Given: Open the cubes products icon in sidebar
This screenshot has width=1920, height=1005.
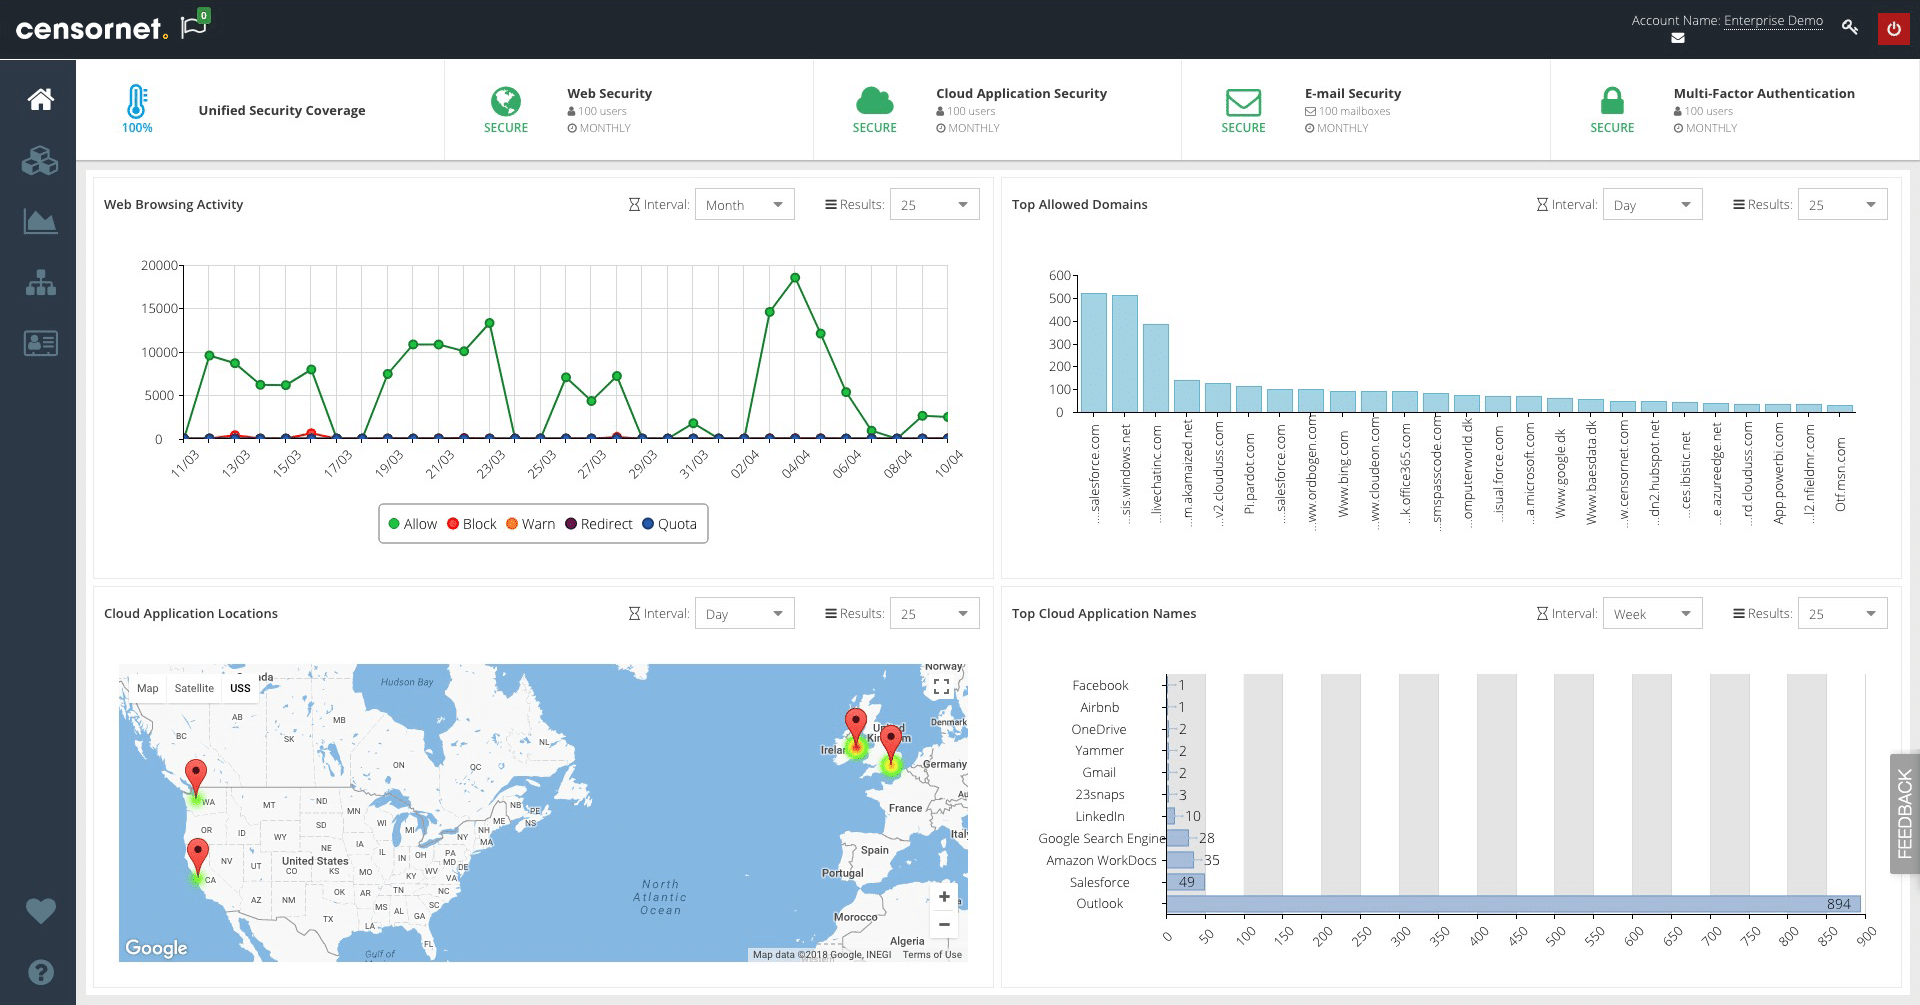Looking at the screenshot, I should coord(40,161).
